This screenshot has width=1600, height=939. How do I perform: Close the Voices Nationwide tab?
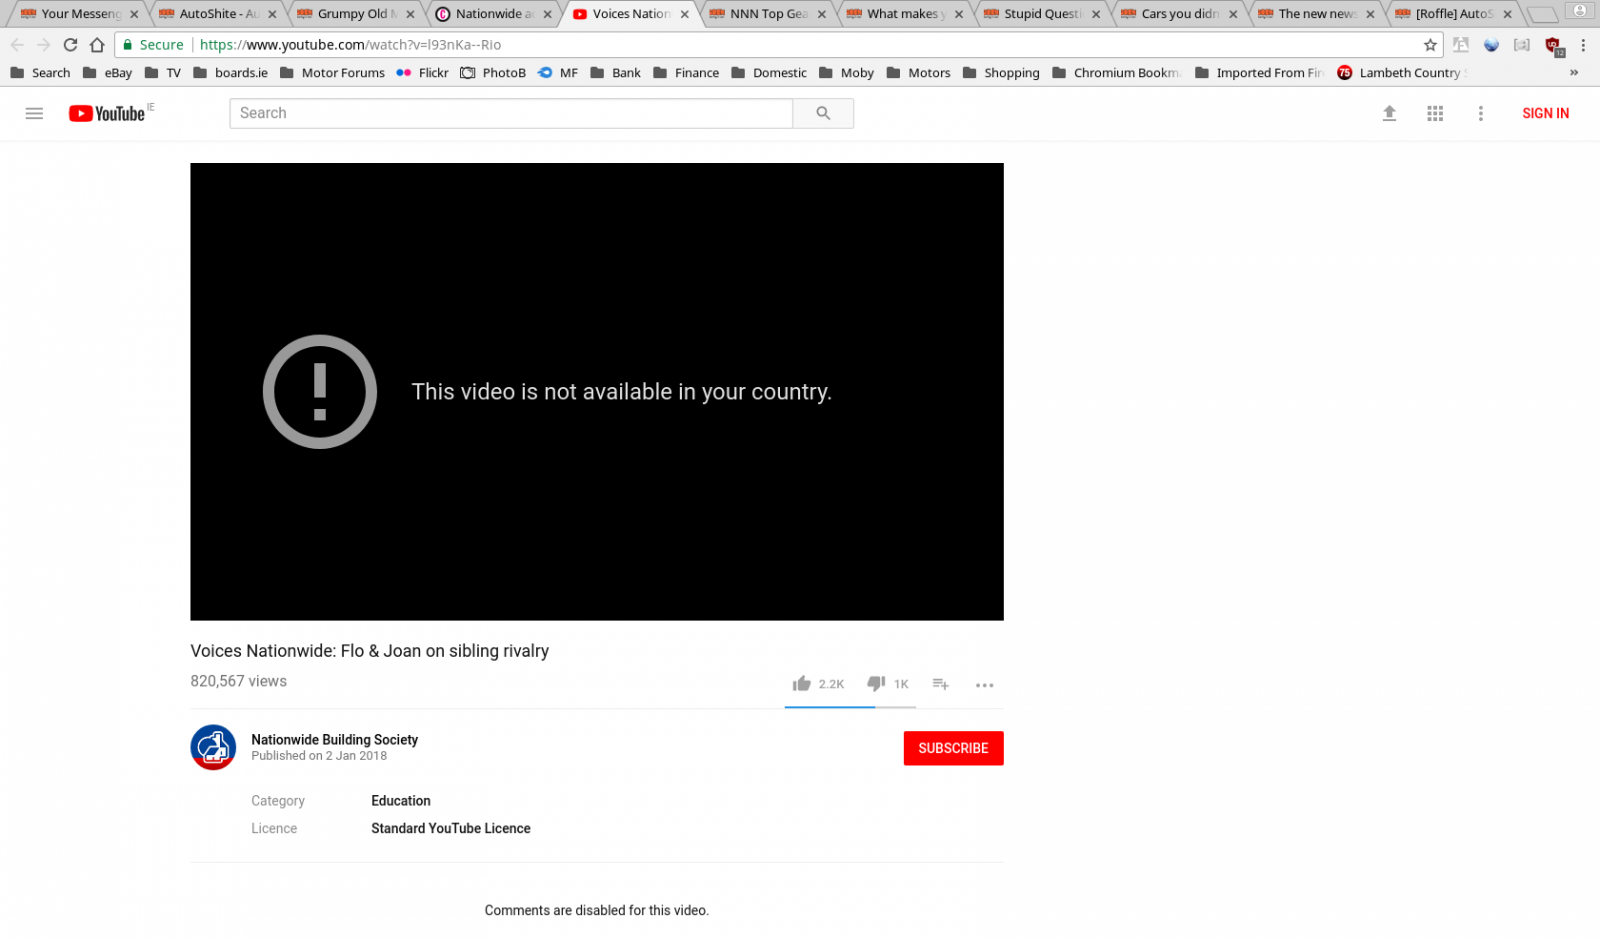[x=685, y=14]
